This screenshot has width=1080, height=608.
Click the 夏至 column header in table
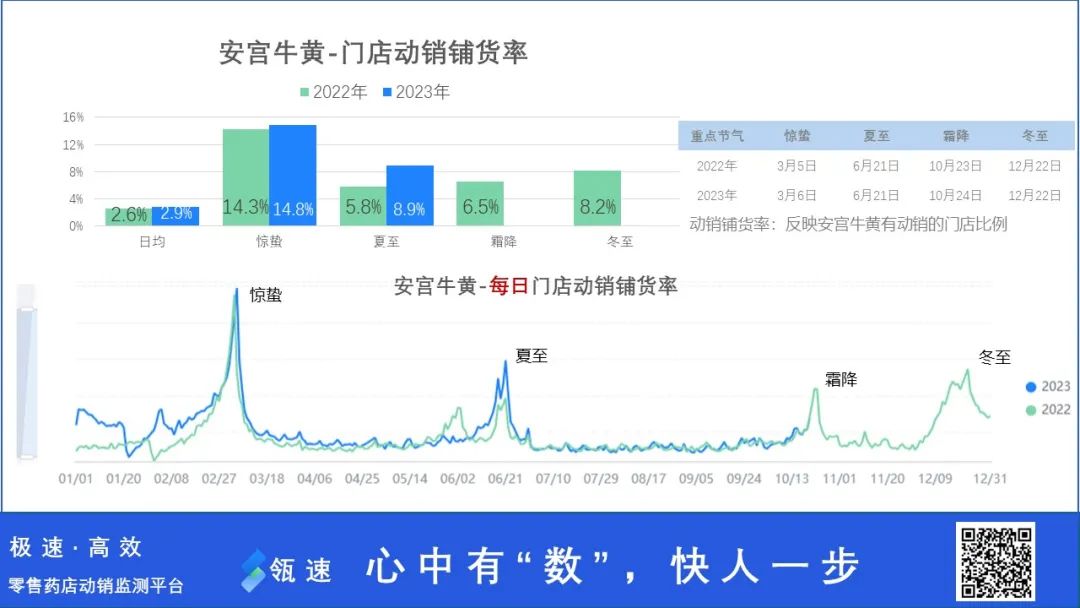point(876,136)
